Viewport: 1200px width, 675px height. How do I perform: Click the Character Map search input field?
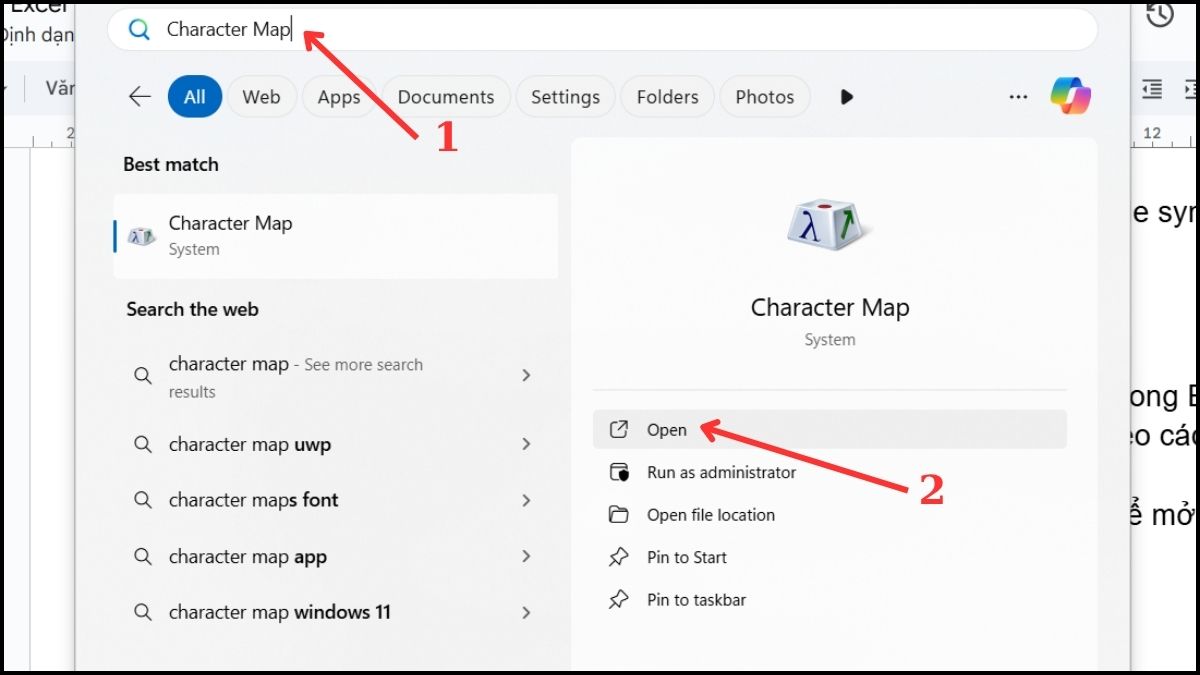click(x=600, y=30)
